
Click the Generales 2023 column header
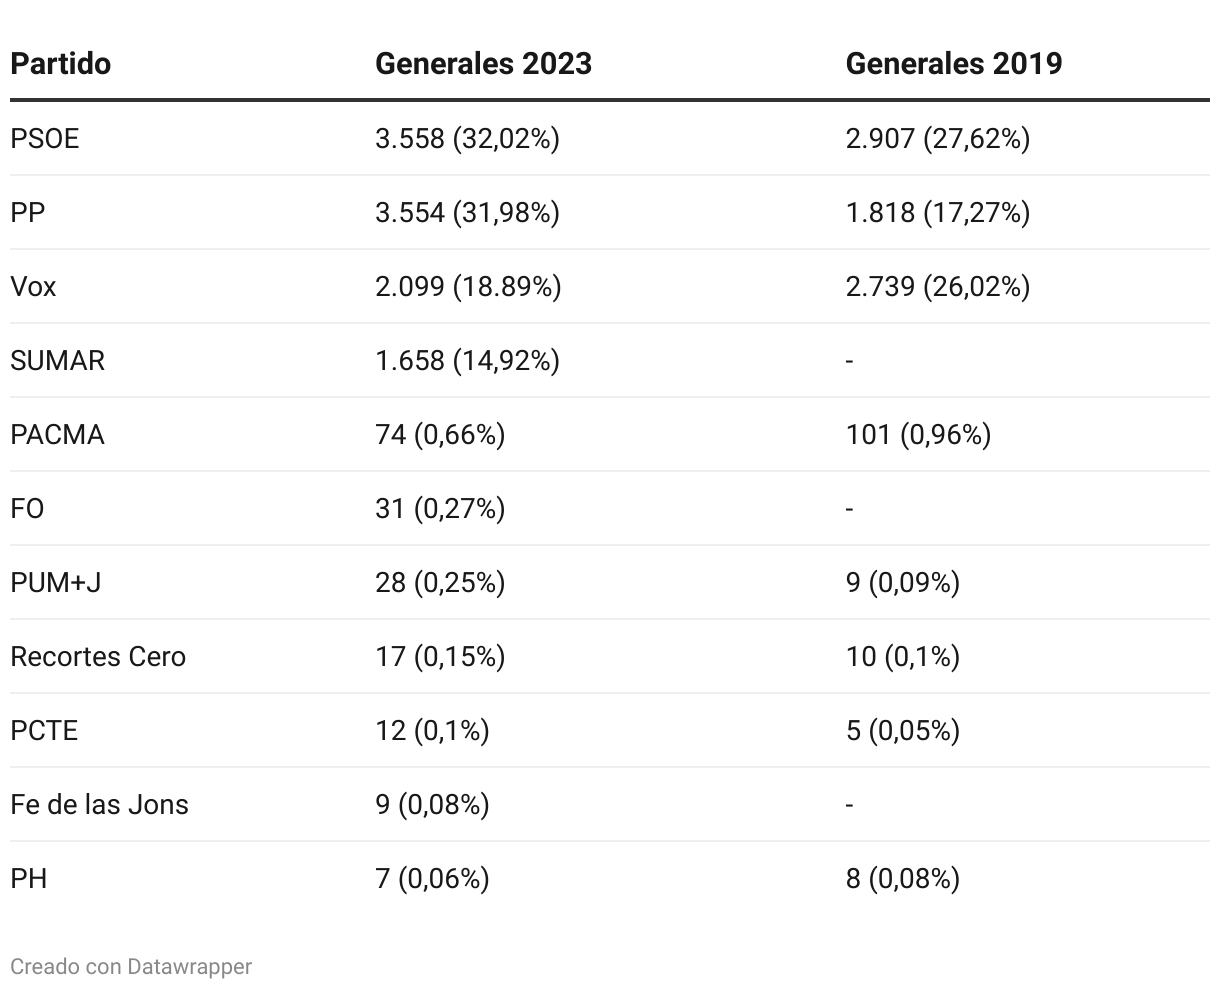click(483, 64)
